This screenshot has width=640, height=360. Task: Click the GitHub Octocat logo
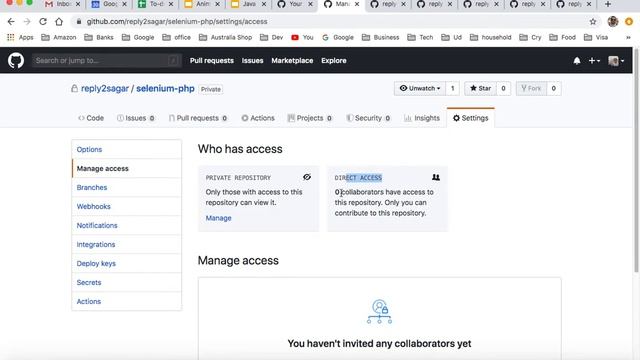(16, 60)
